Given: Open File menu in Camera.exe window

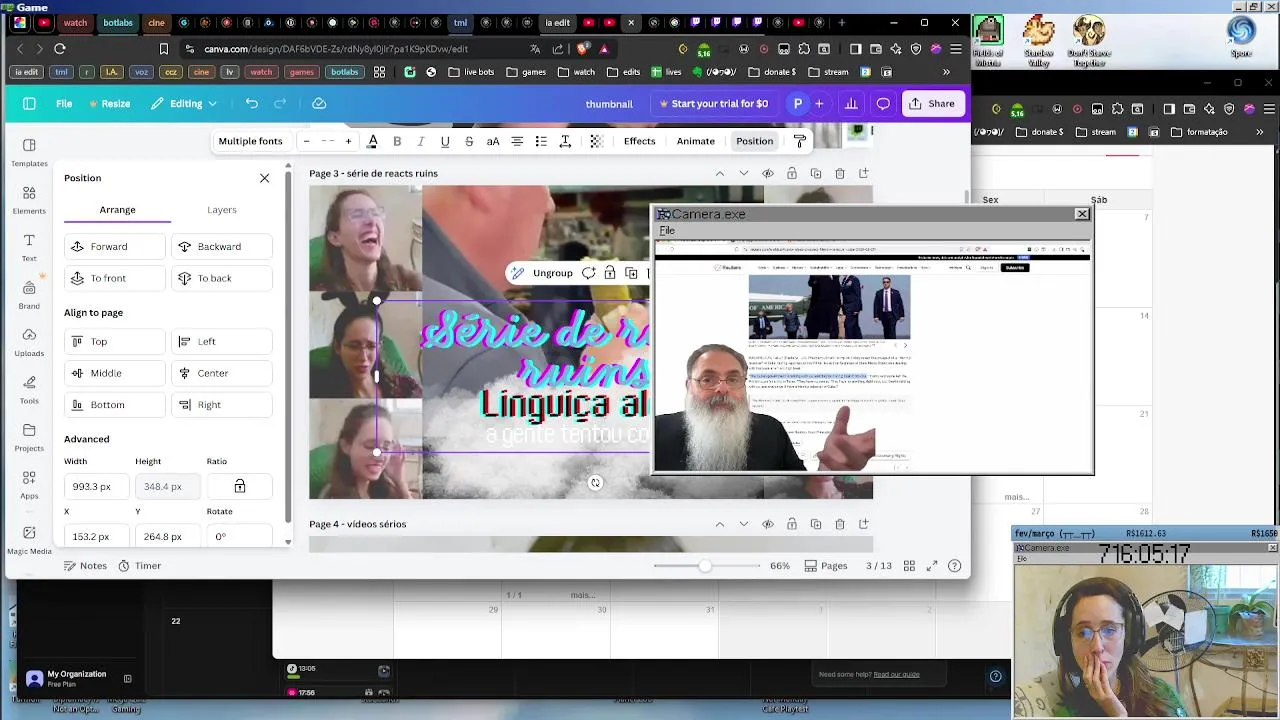Looking at the screenshot, I should (x=667, y=231).
